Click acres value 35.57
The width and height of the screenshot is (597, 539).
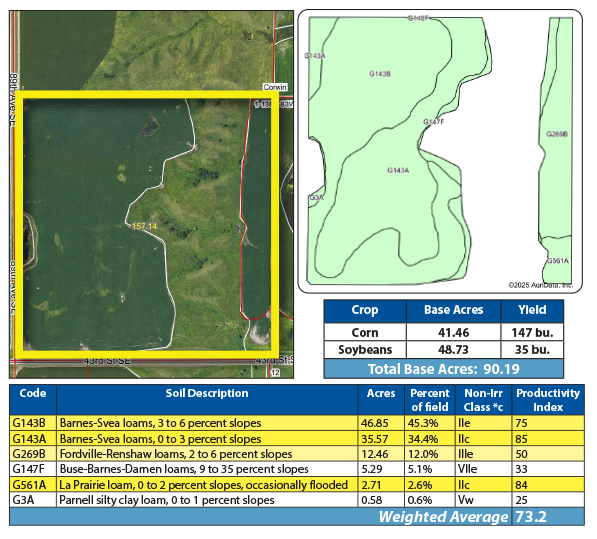pyautogui.click(x=375, y=439)
